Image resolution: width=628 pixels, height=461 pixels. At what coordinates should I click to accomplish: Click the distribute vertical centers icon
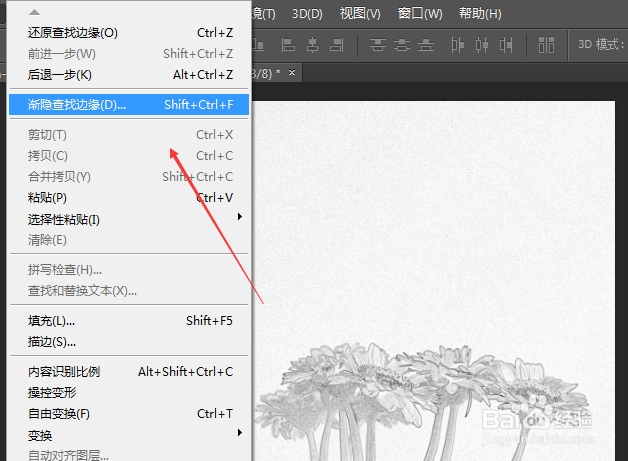click(402, 45)
